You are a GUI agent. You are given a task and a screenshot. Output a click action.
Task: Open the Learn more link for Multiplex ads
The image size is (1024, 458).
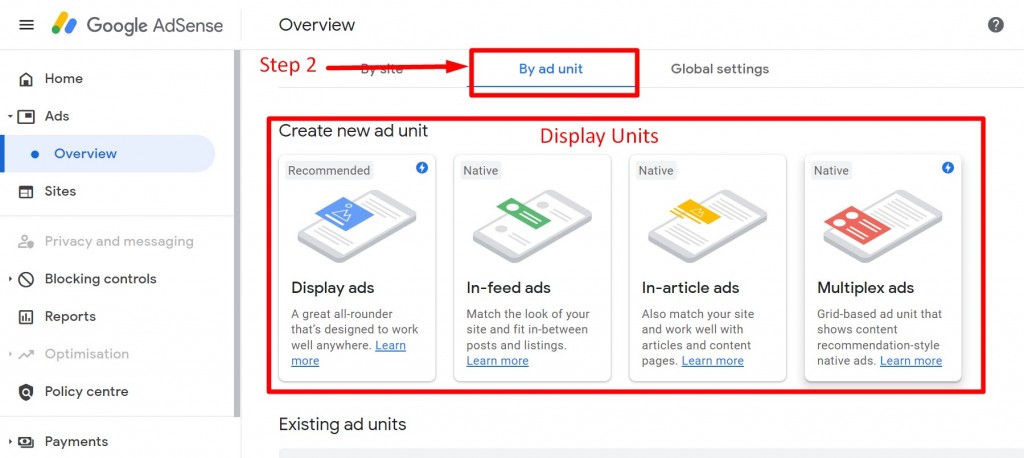coord(911,361)
